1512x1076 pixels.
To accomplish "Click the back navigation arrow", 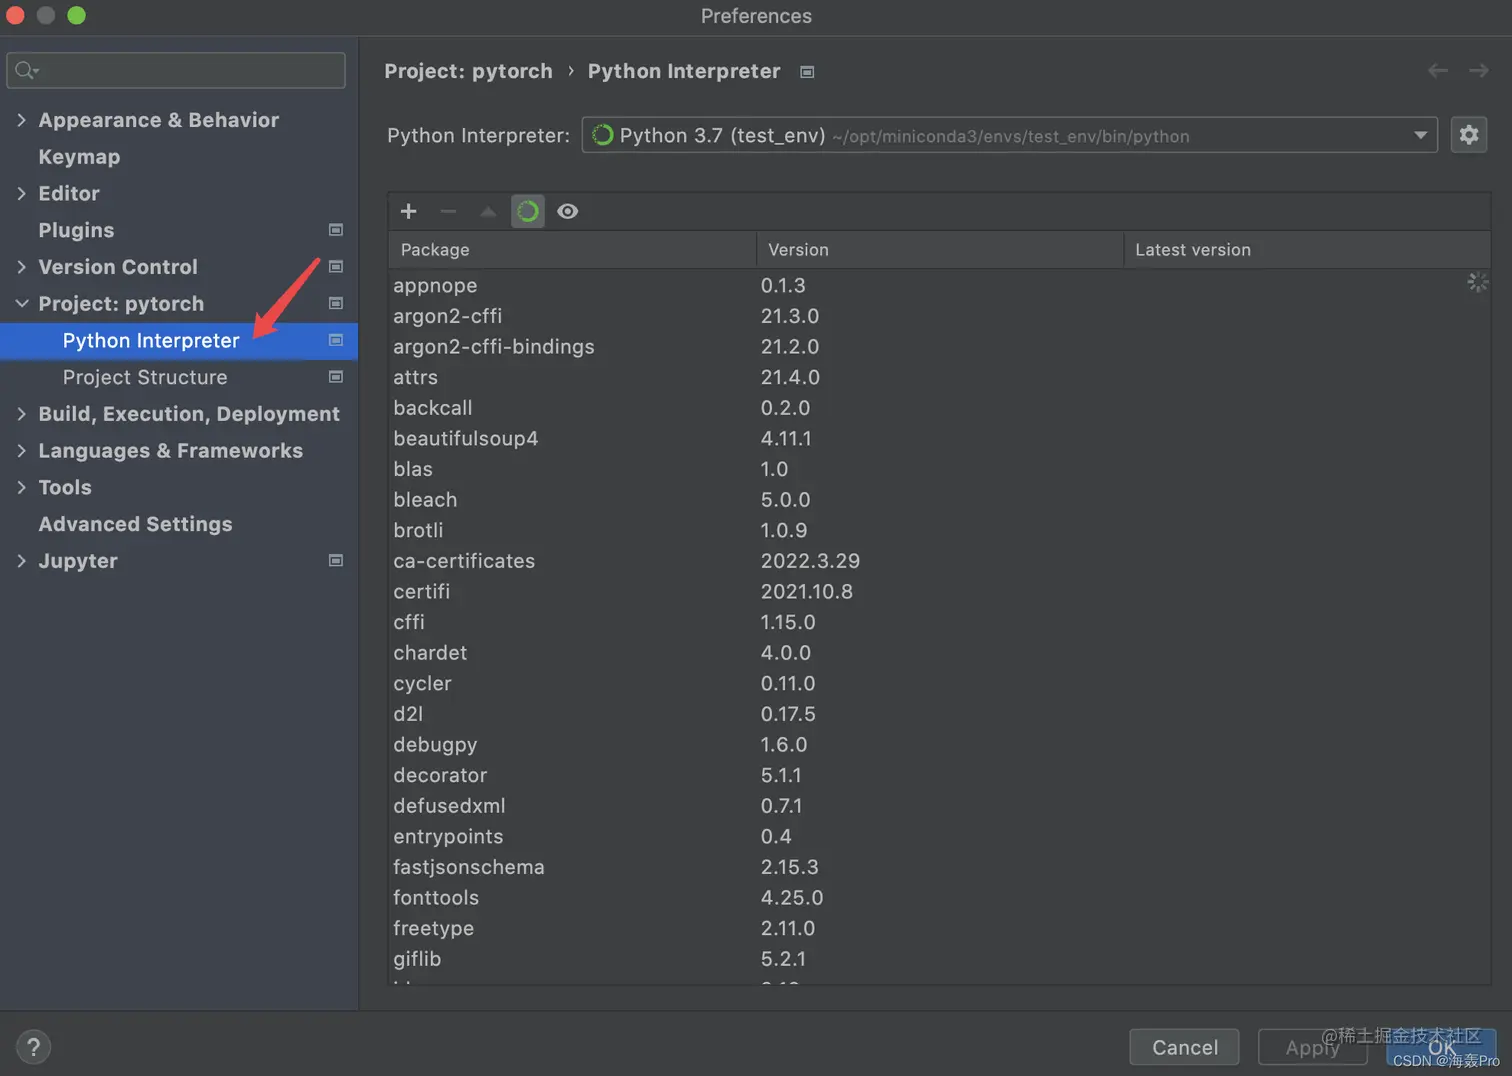I will click(x=1438, y=70).
